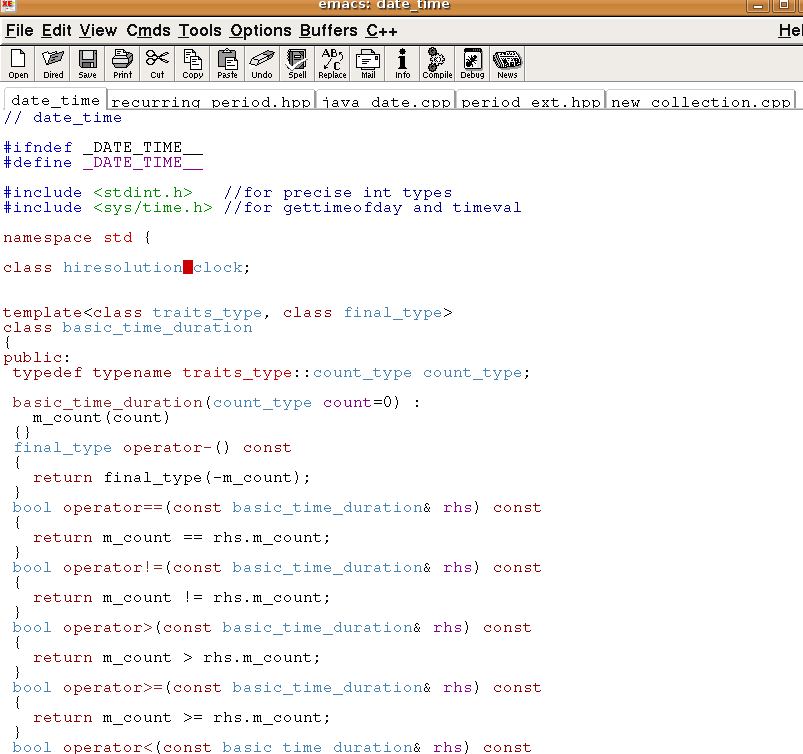Open the Replace tool icon
Viewport: 803px width, 754px height.
pos(332,63)
